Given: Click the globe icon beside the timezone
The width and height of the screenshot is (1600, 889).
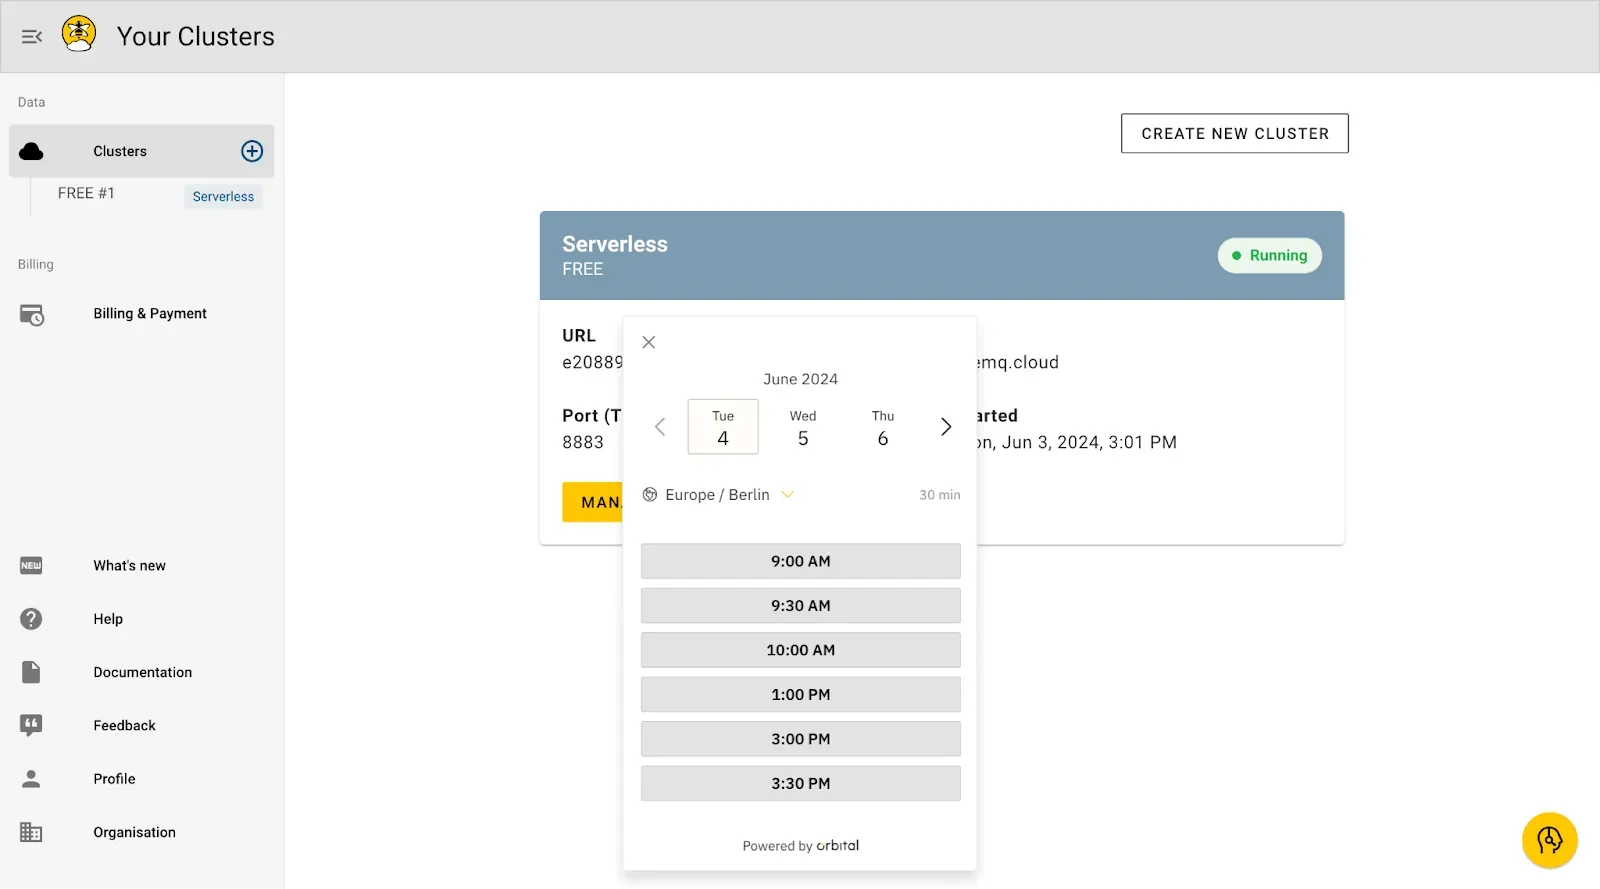Looking at the screenshot, I should (650, 495).
